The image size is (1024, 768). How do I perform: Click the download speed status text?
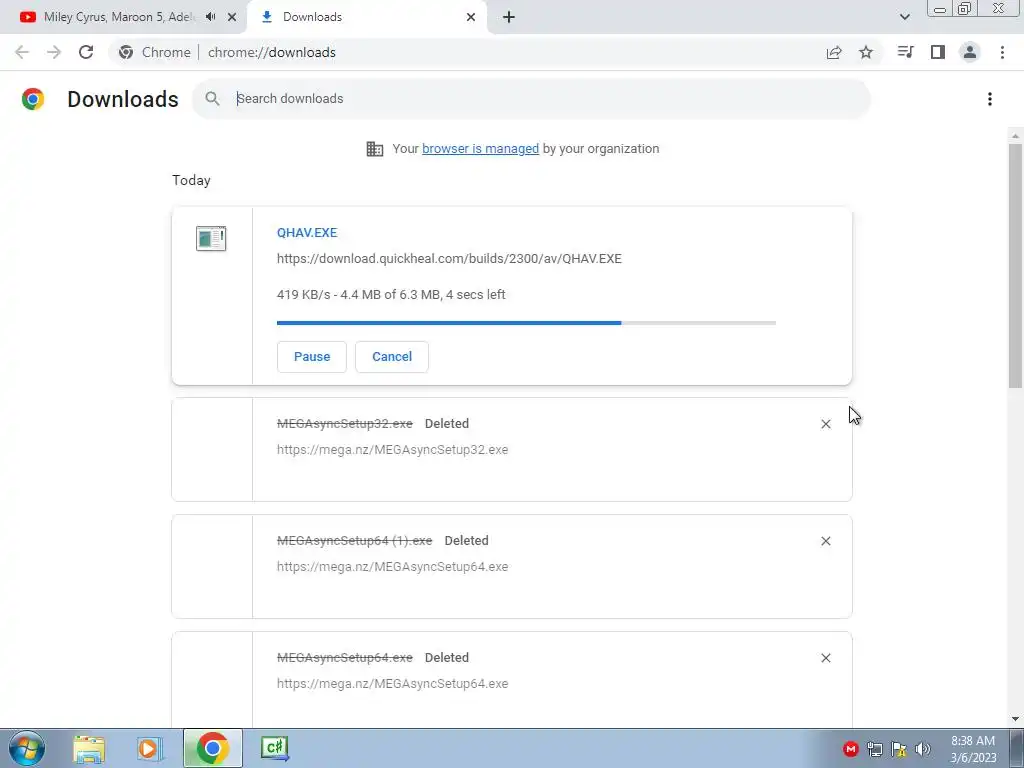pos(391,295)
